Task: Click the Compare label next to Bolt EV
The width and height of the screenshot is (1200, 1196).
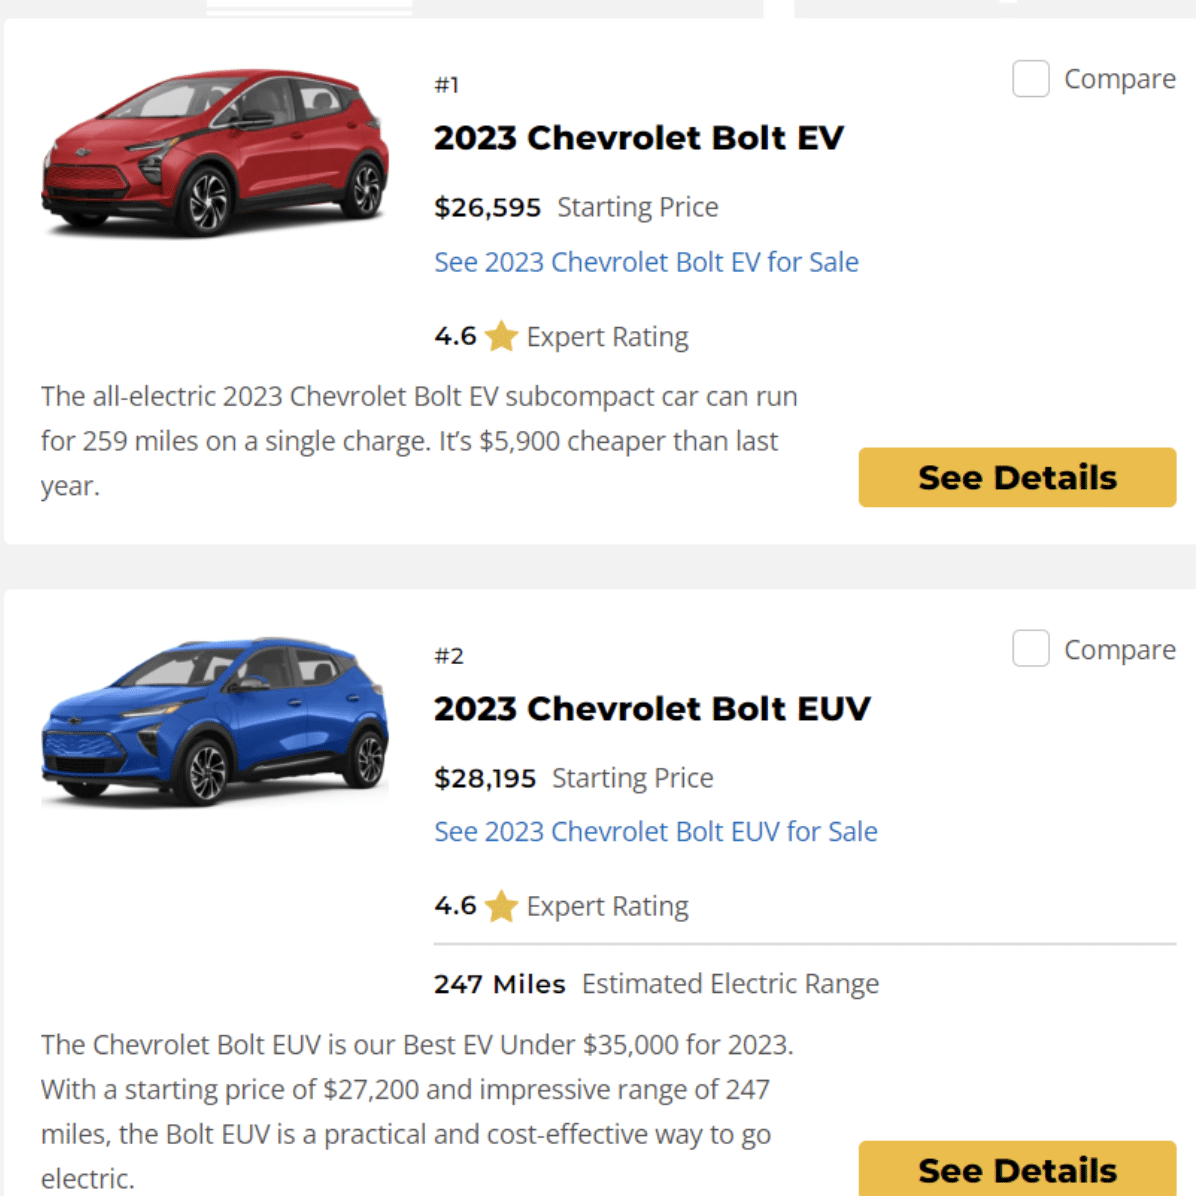Action: [1120, 79]
